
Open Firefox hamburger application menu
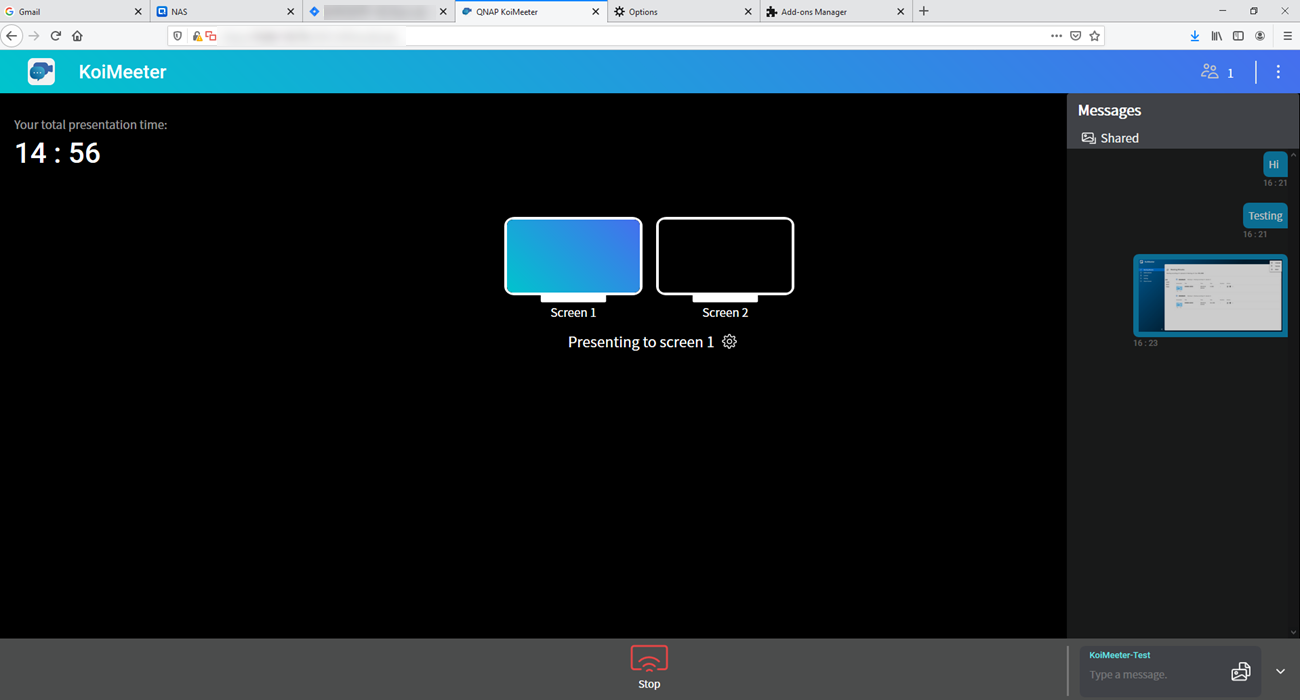coord(1287,36)
